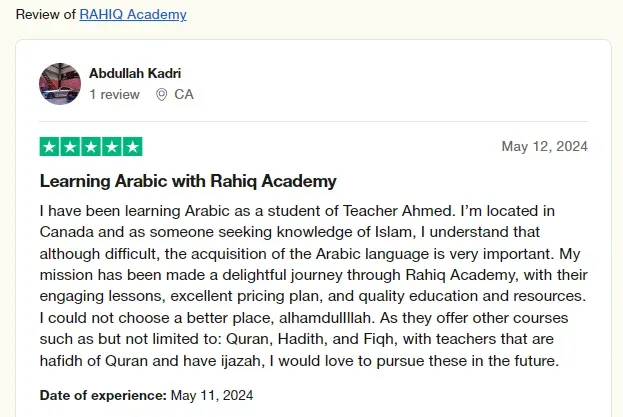Click the fourth green rating star

[x=112, y=147]
